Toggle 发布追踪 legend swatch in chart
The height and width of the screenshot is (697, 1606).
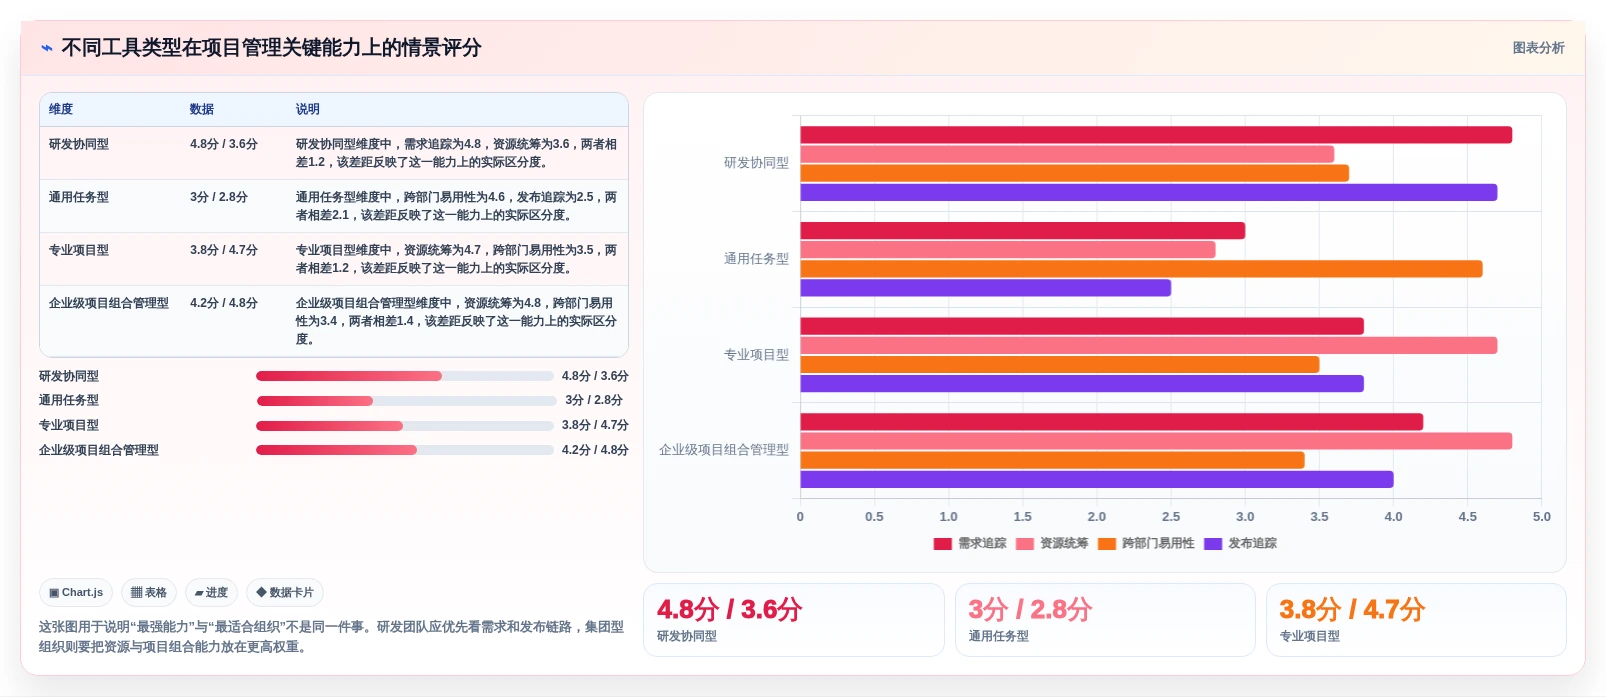click(1213, 544)
